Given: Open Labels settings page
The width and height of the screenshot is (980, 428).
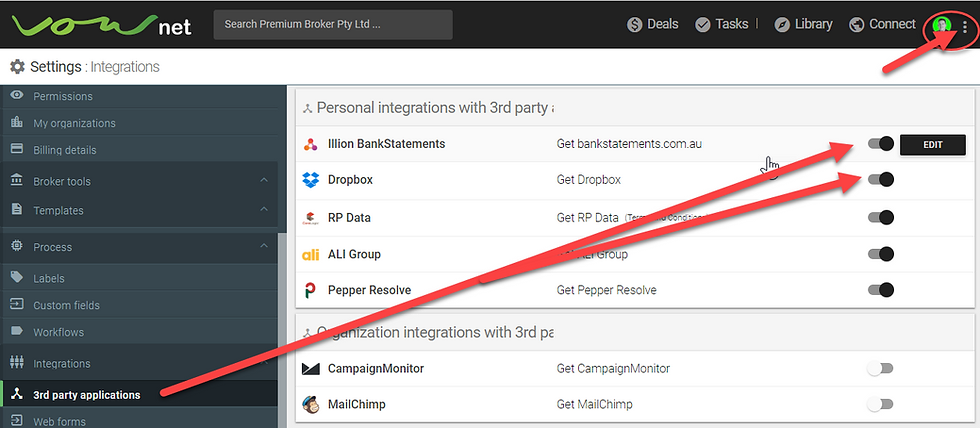Looking at the screenshot, I should point(139,278).
